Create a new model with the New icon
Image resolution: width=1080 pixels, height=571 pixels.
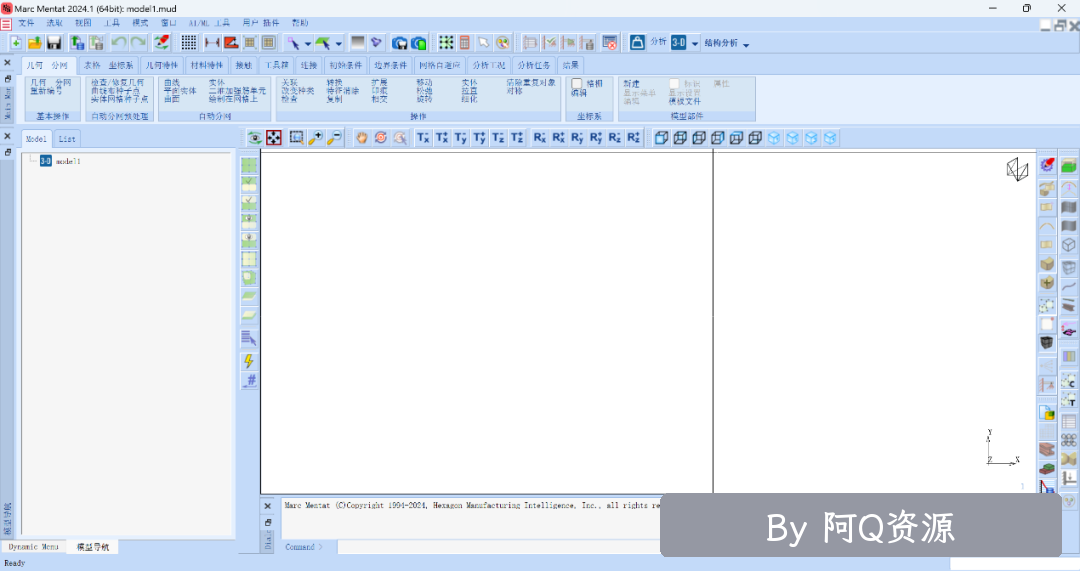tap(15, 43)
